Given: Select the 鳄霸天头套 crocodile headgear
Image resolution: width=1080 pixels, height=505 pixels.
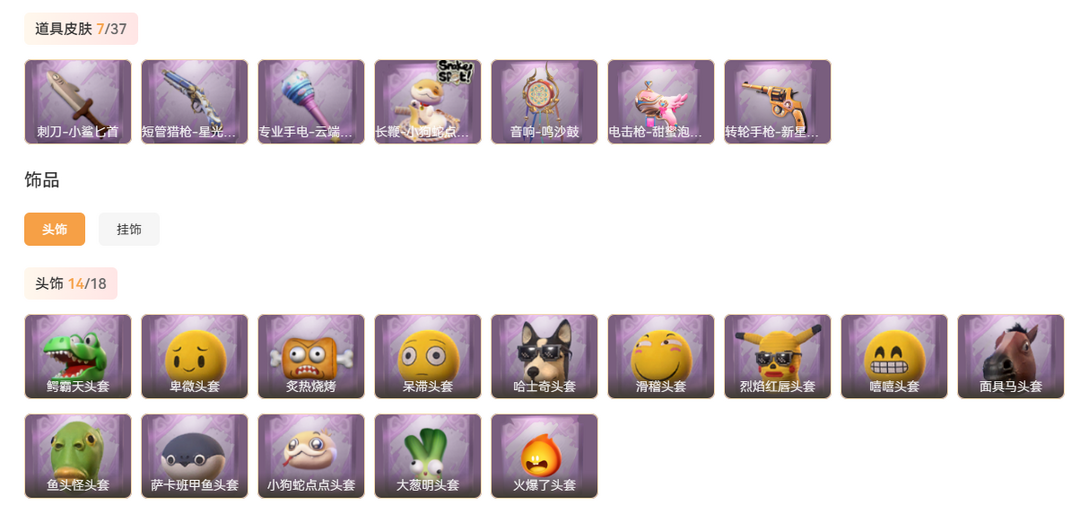Looking at the screenshot, I should [x=78, y=357].
